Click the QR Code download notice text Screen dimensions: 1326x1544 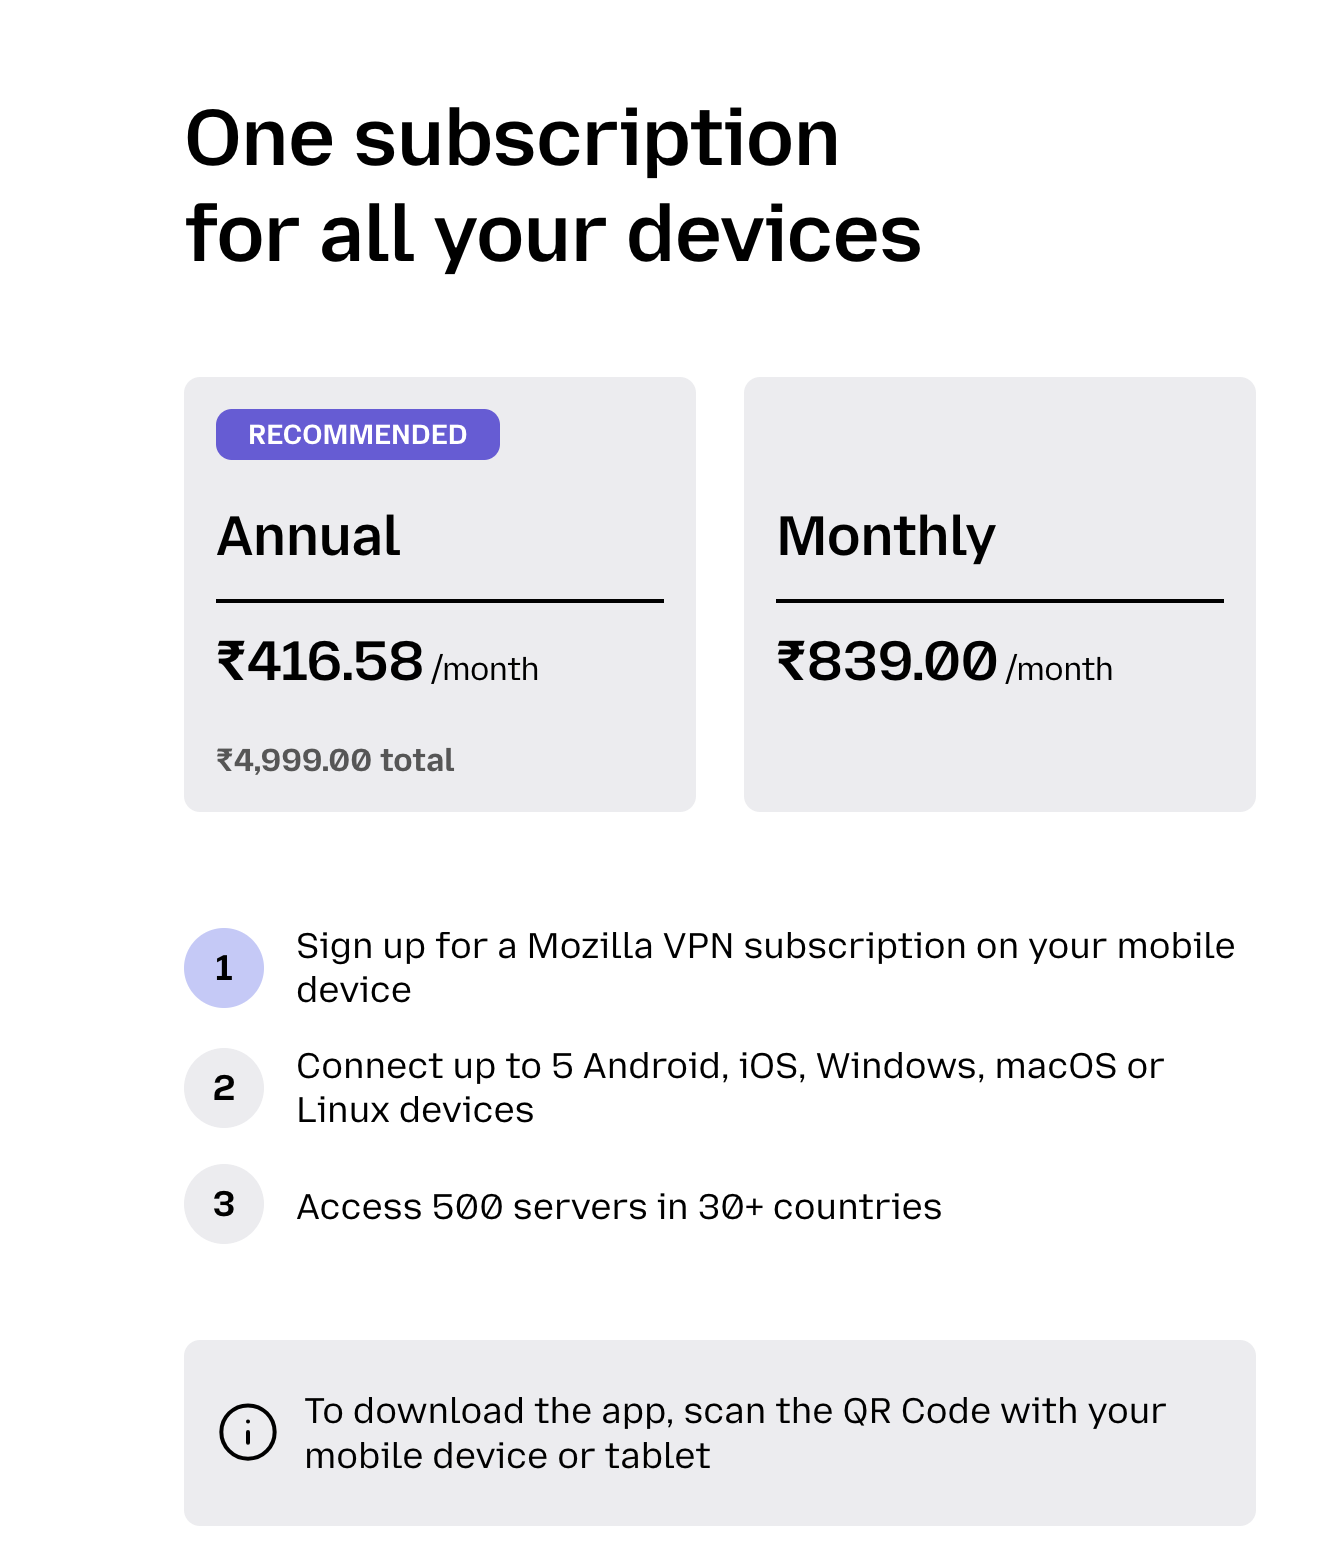(735, 1432)
